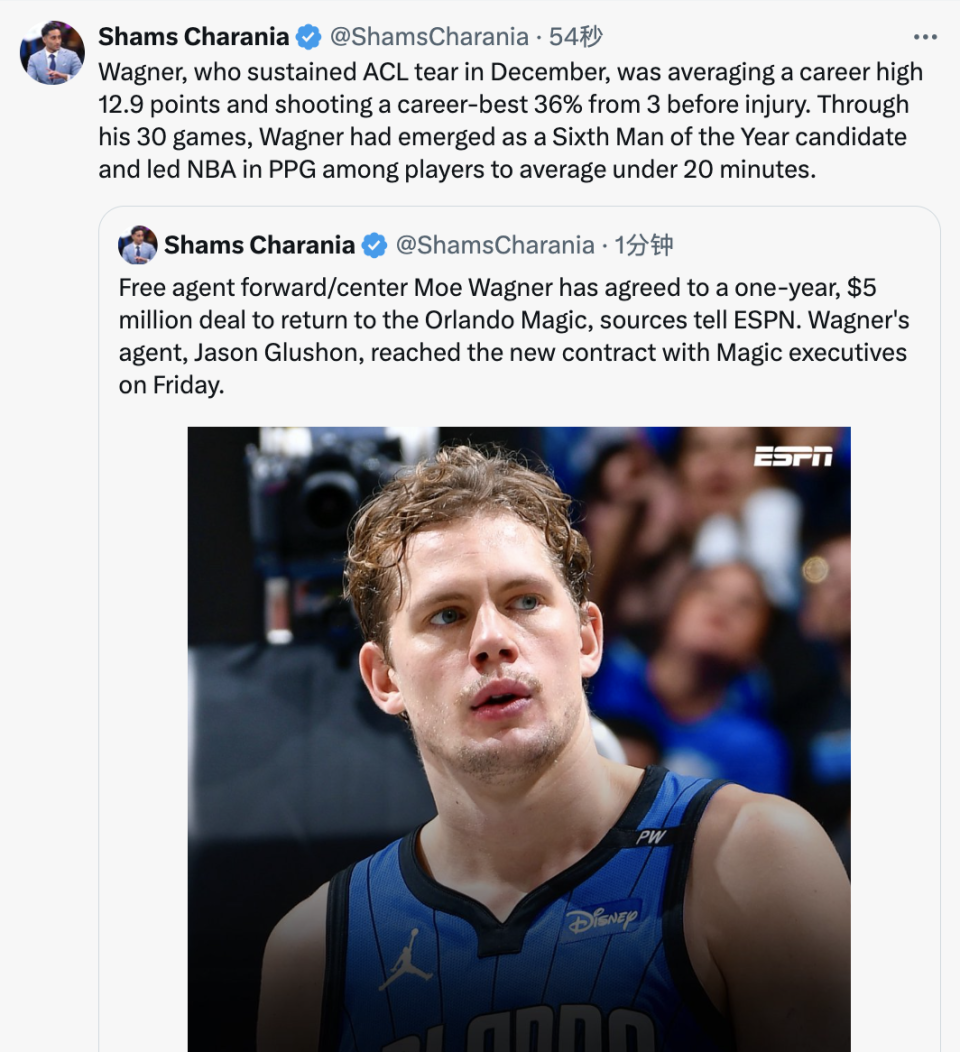Open @ShamsCharania handle in quoted tweet
The image size is (960, 1052).
point(495,246)
